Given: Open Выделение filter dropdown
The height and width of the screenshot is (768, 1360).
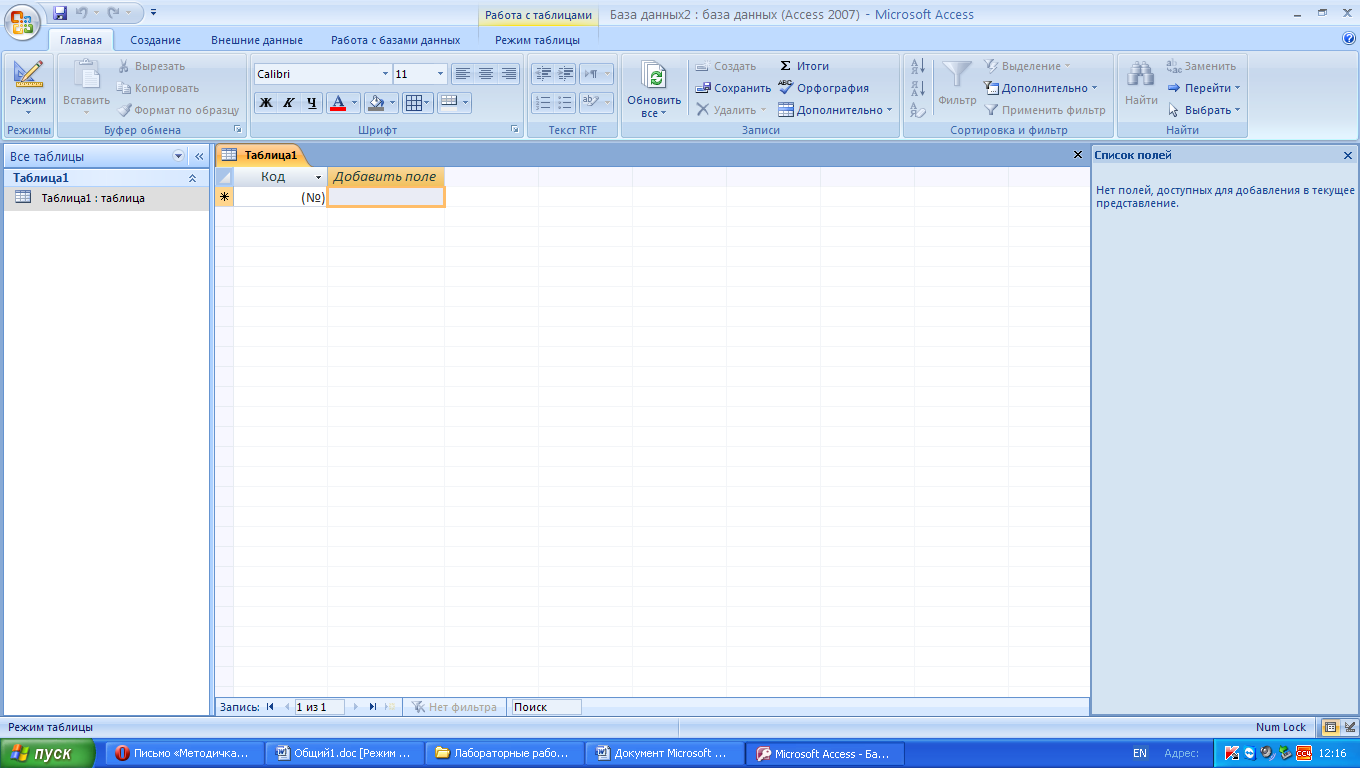Looking at the screenshot, I should 1027,66.
